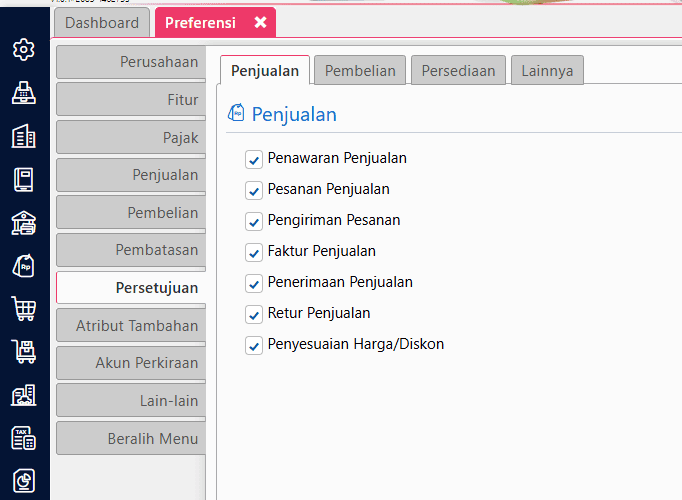
Task: Open the fixed assets building-car icon
Action: click(23, 395)
